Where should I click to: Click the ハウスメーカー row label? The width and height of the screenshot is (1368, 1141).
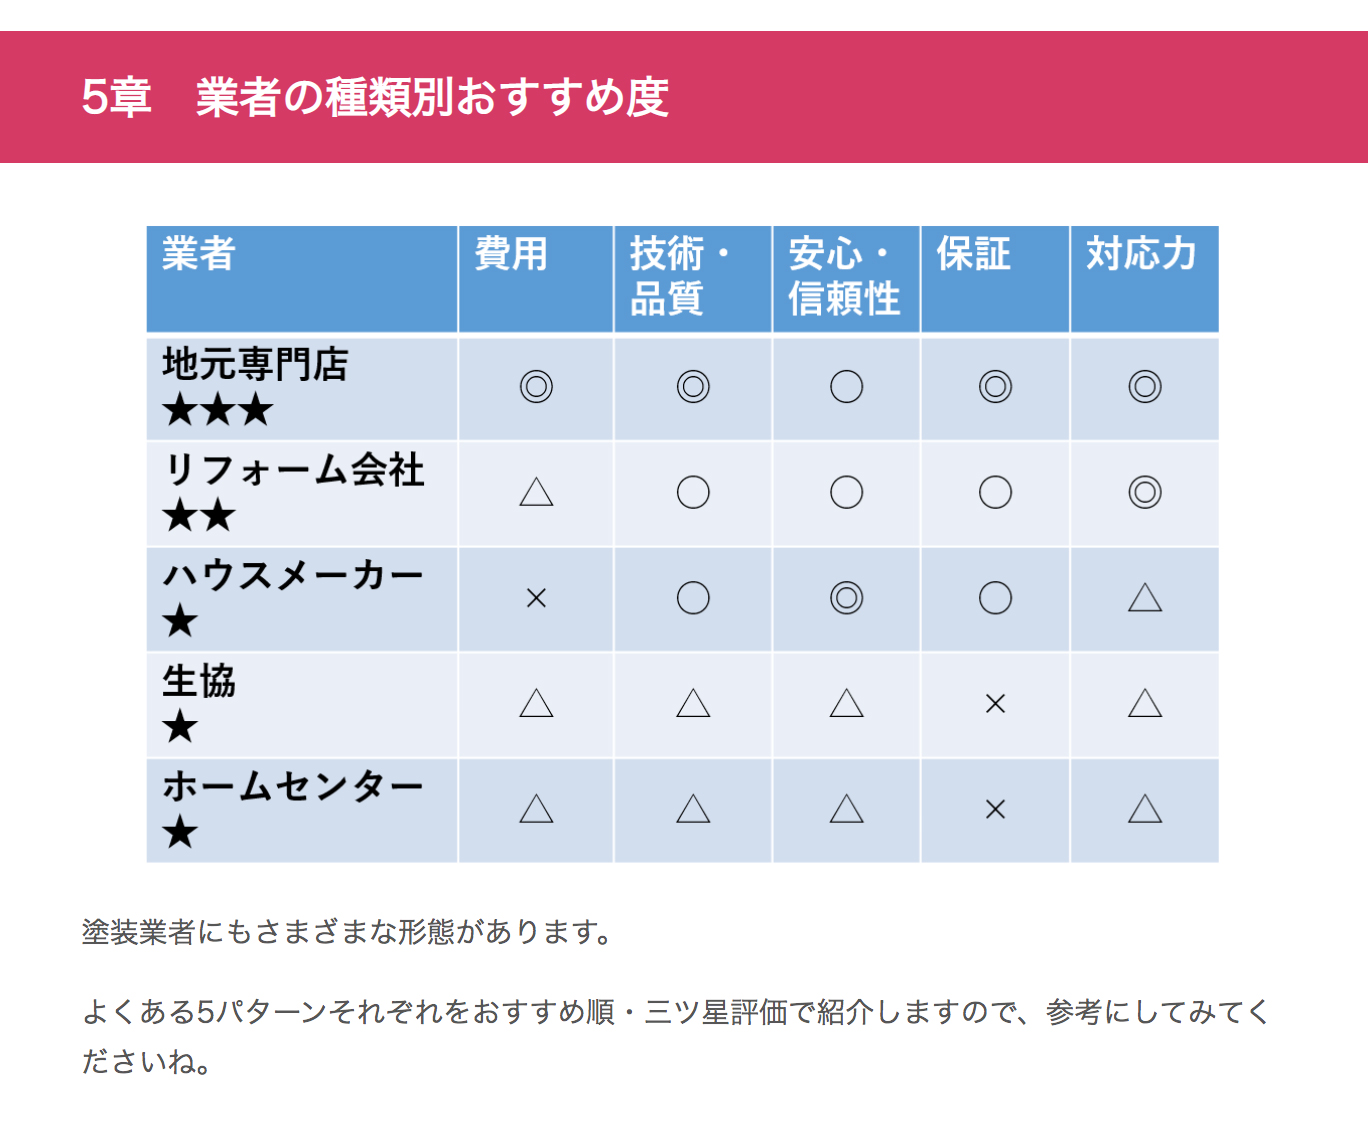[293, 575]
